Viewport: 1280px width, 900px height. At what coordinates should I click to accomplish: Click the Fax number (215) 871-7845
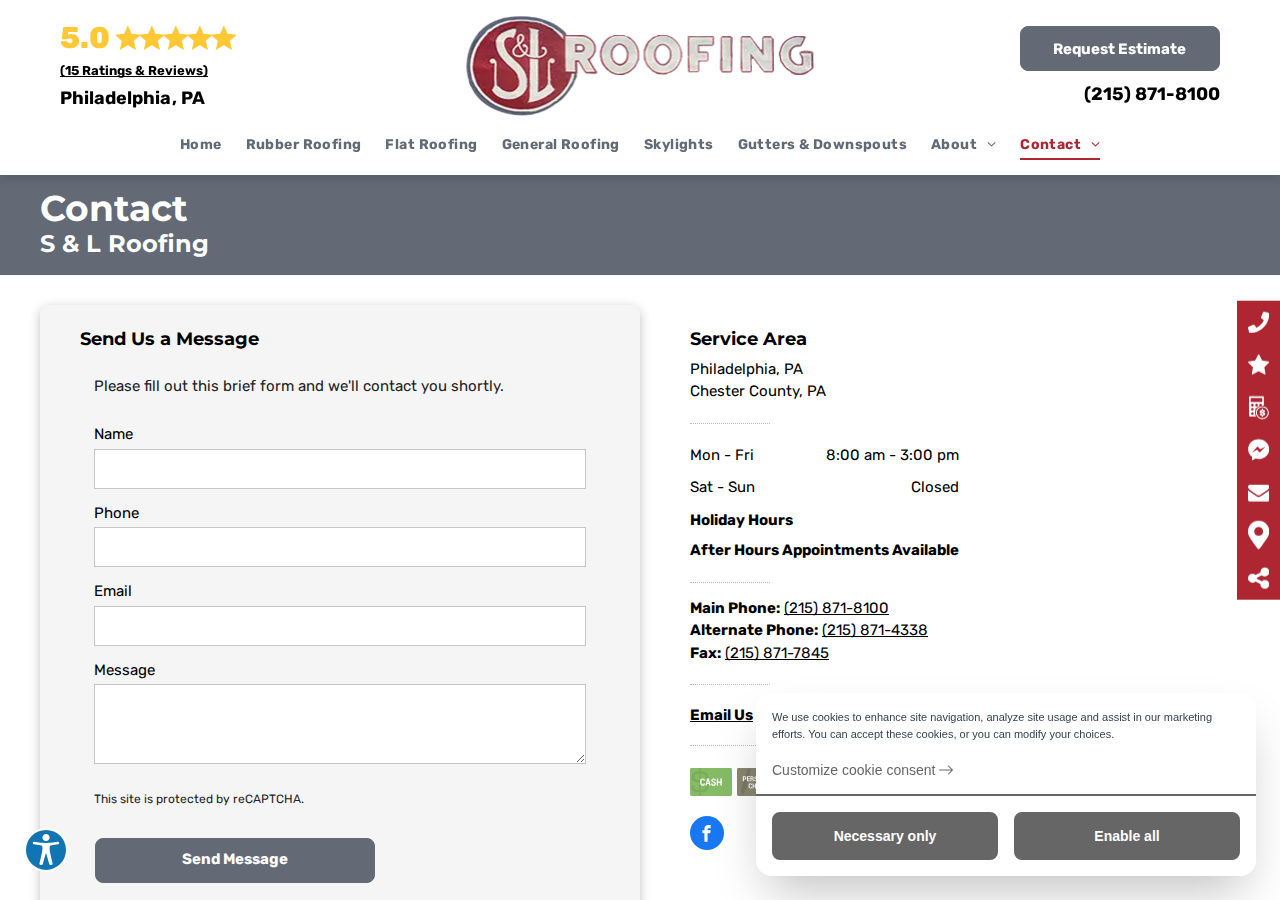point(777,653)
